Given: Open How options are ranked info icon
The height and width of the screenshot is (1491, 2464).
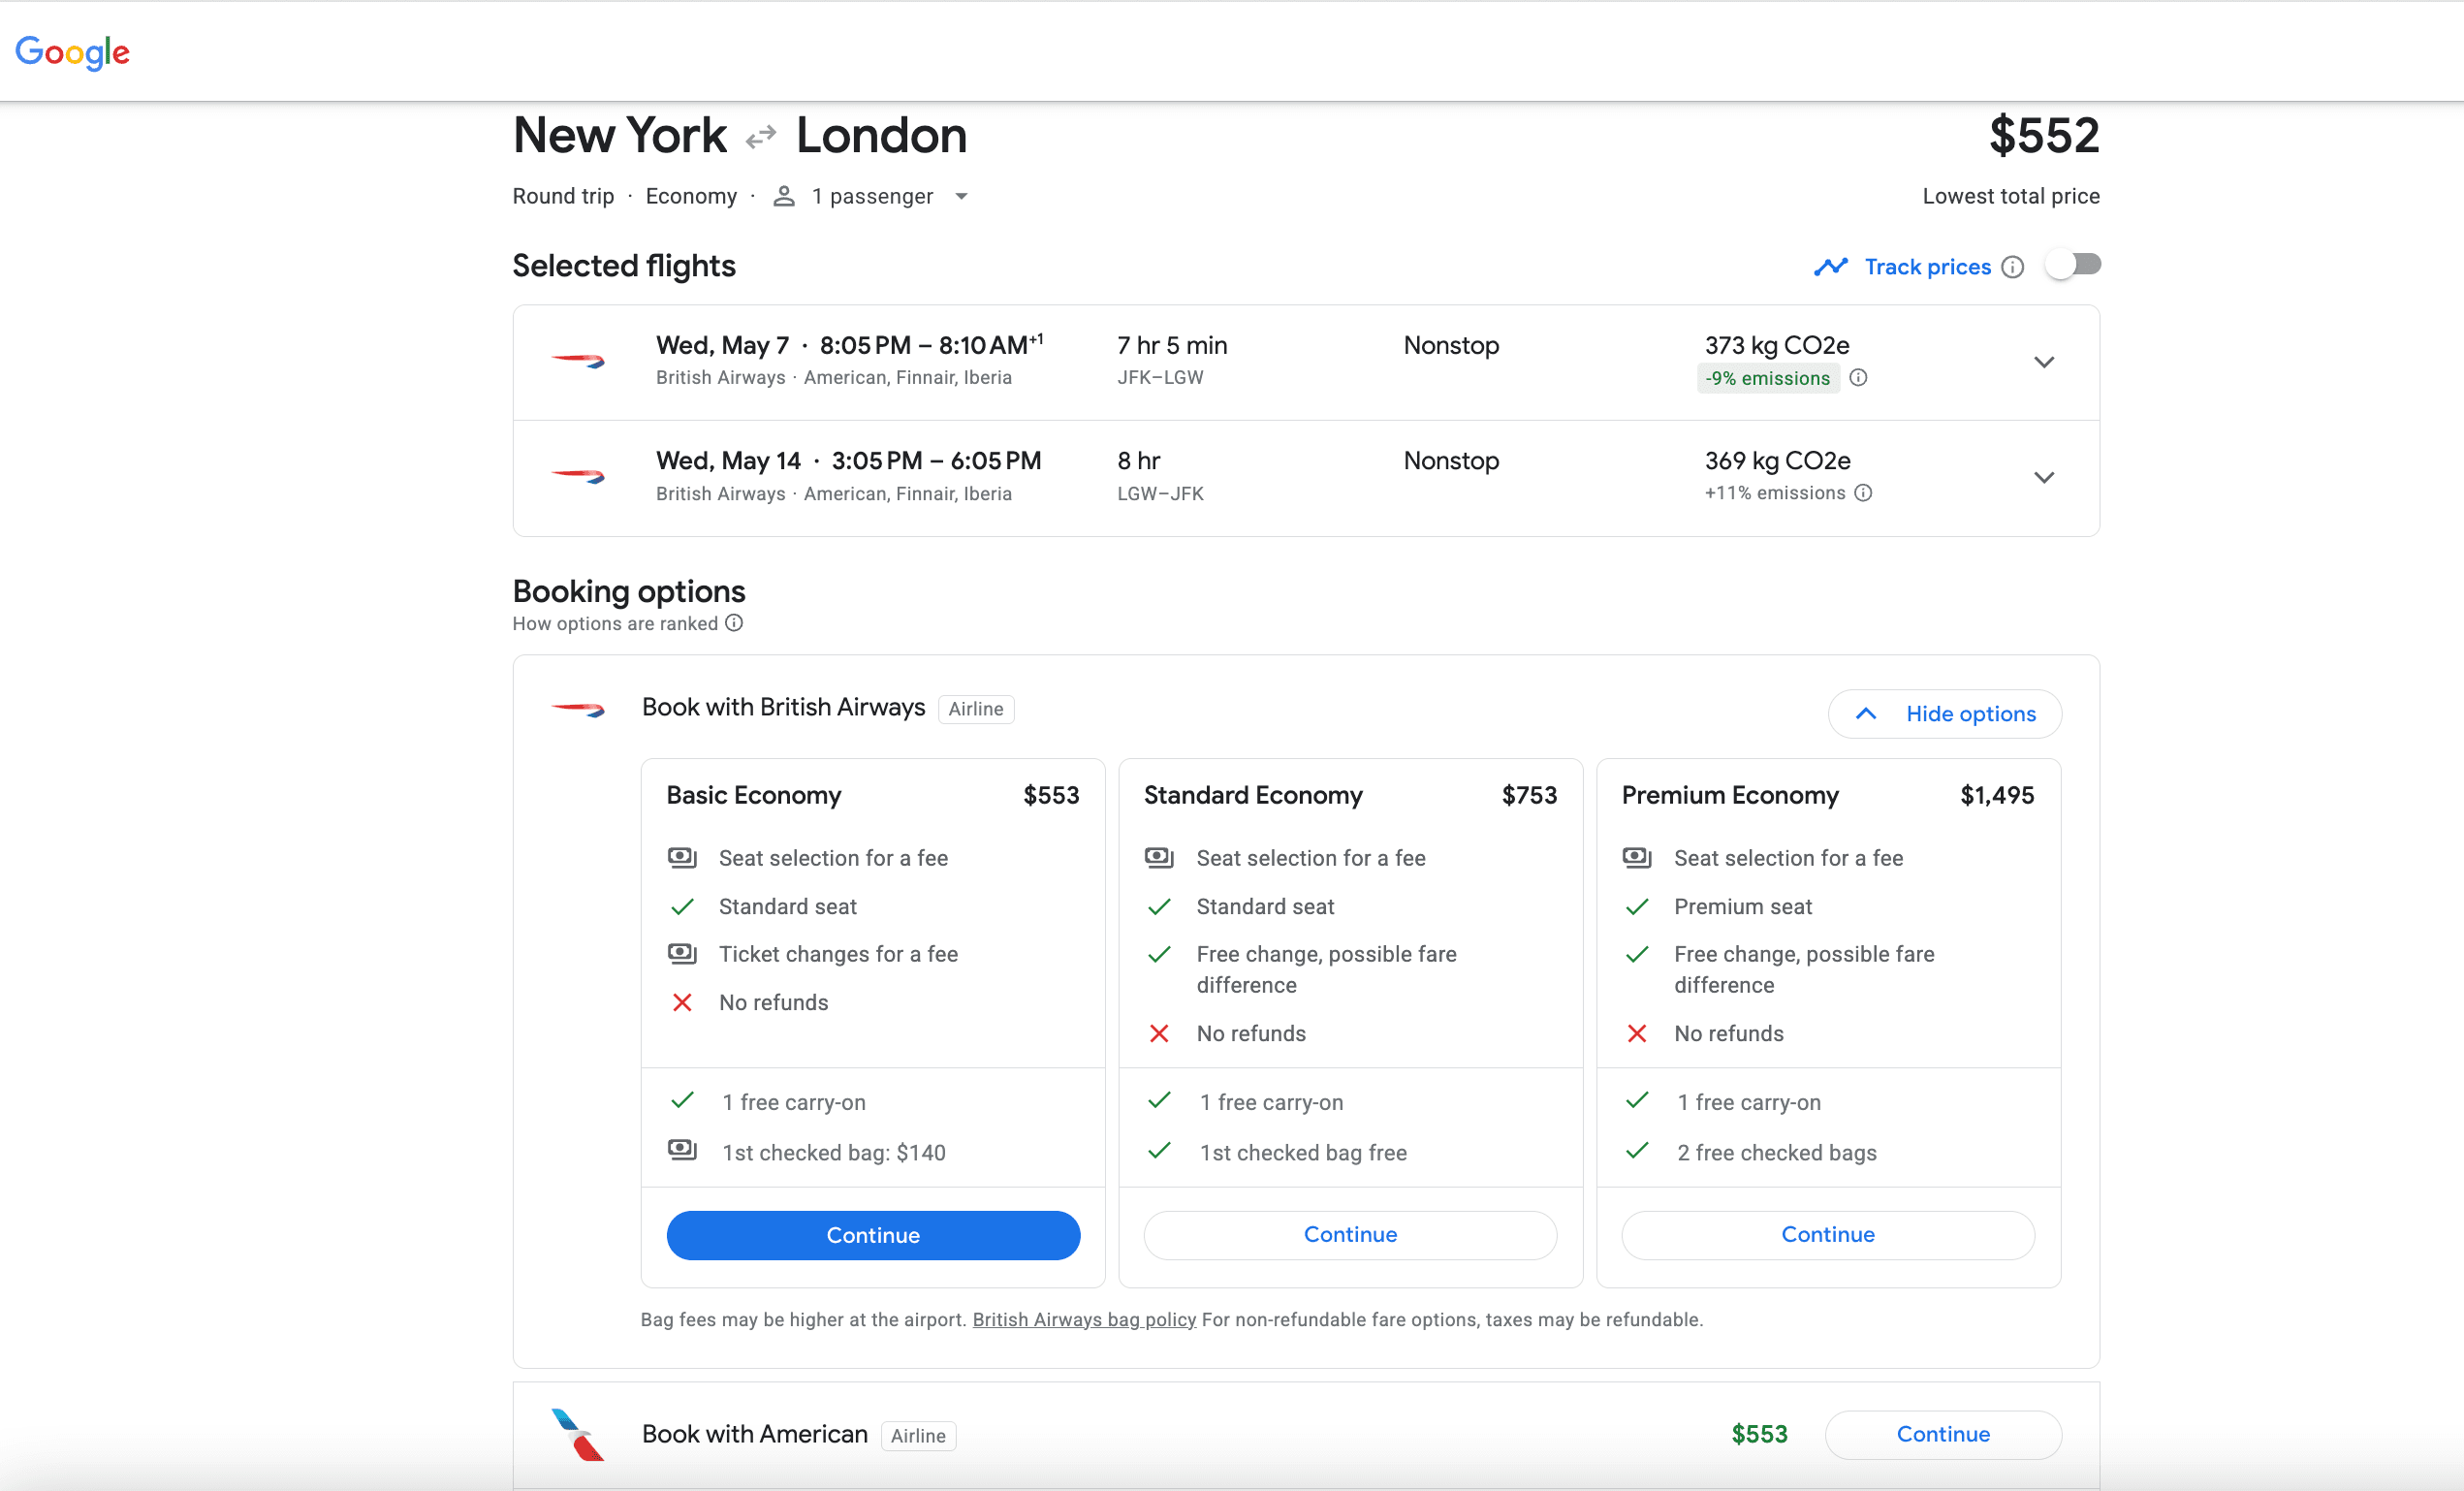Looking at the screenshot, I should tap(734, 623).
